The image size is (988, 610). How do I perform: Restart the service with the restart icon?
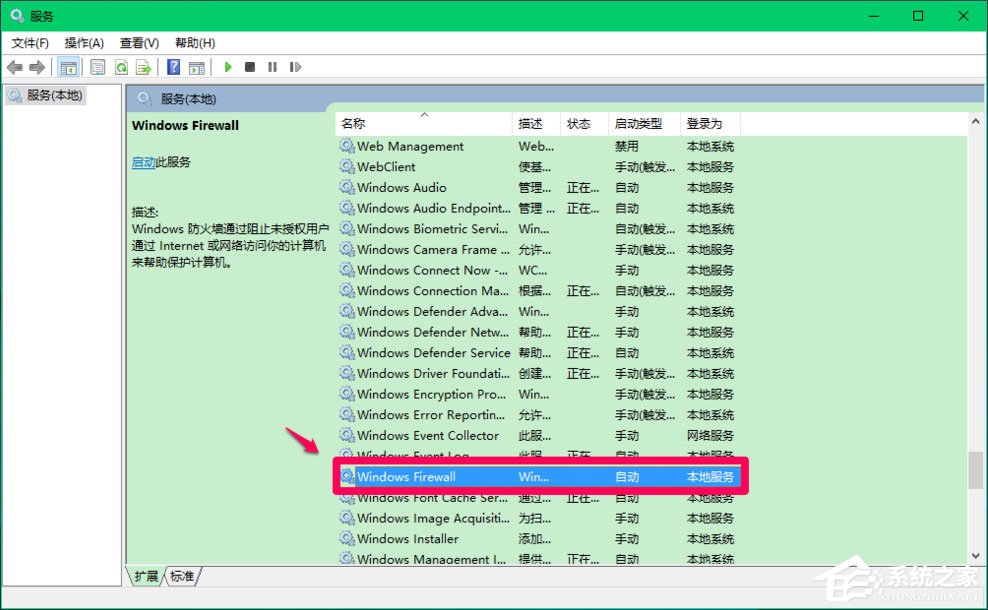point(295,67)
